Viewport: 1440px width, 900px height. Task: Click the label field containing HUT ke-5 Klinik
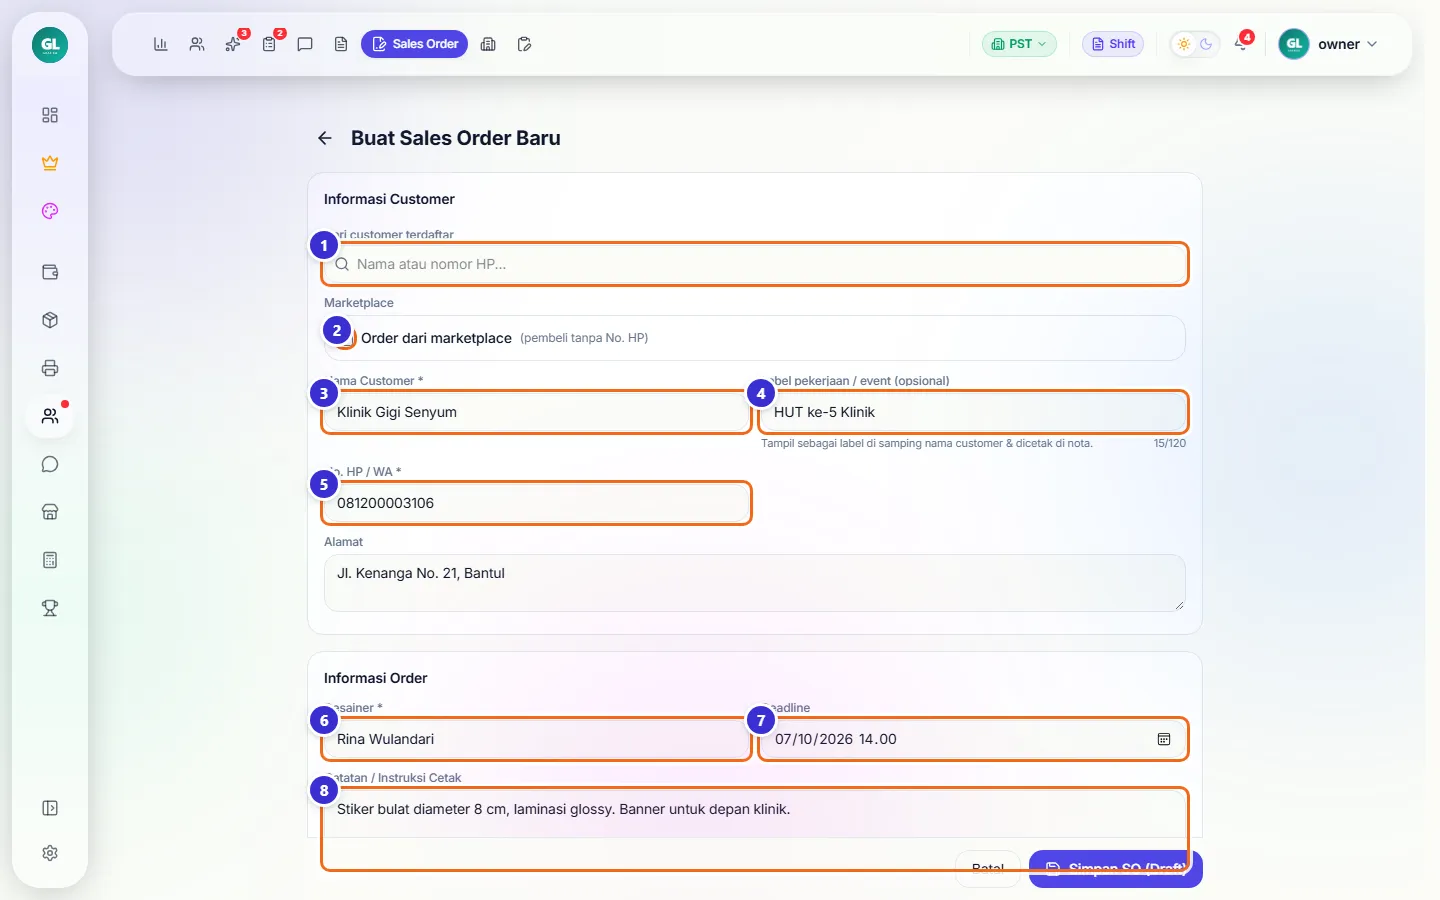click(973, 412)
